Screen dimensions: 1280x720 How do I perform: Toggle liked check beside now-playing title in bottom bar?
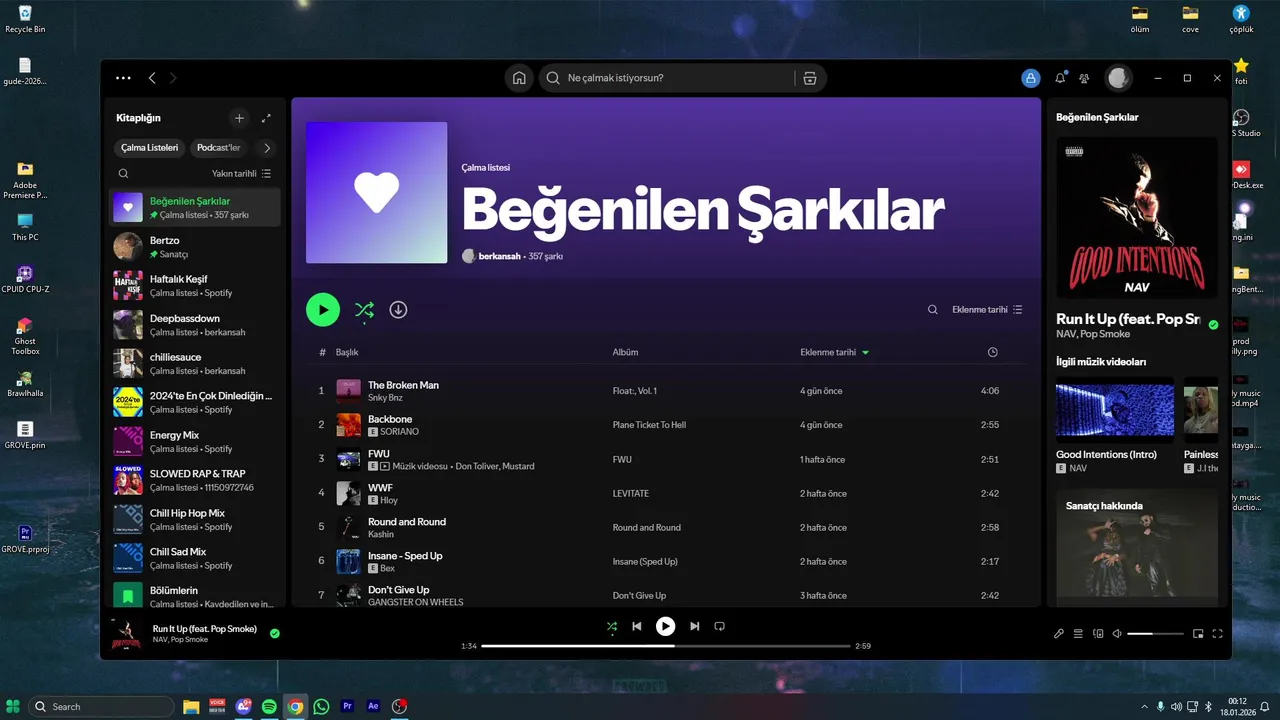[x=274, y=633]
